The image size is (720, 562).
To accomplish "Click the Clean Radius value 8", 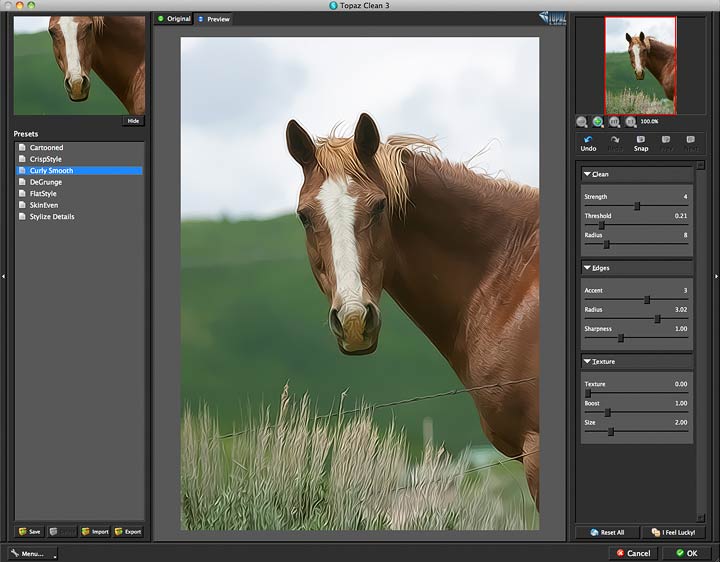I will (685, 235).
